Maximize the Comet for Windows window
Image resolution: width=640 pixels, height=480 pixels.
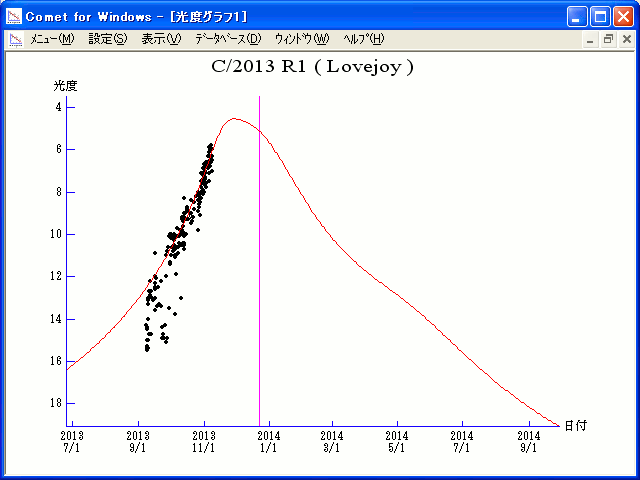[x=600, y=17]
